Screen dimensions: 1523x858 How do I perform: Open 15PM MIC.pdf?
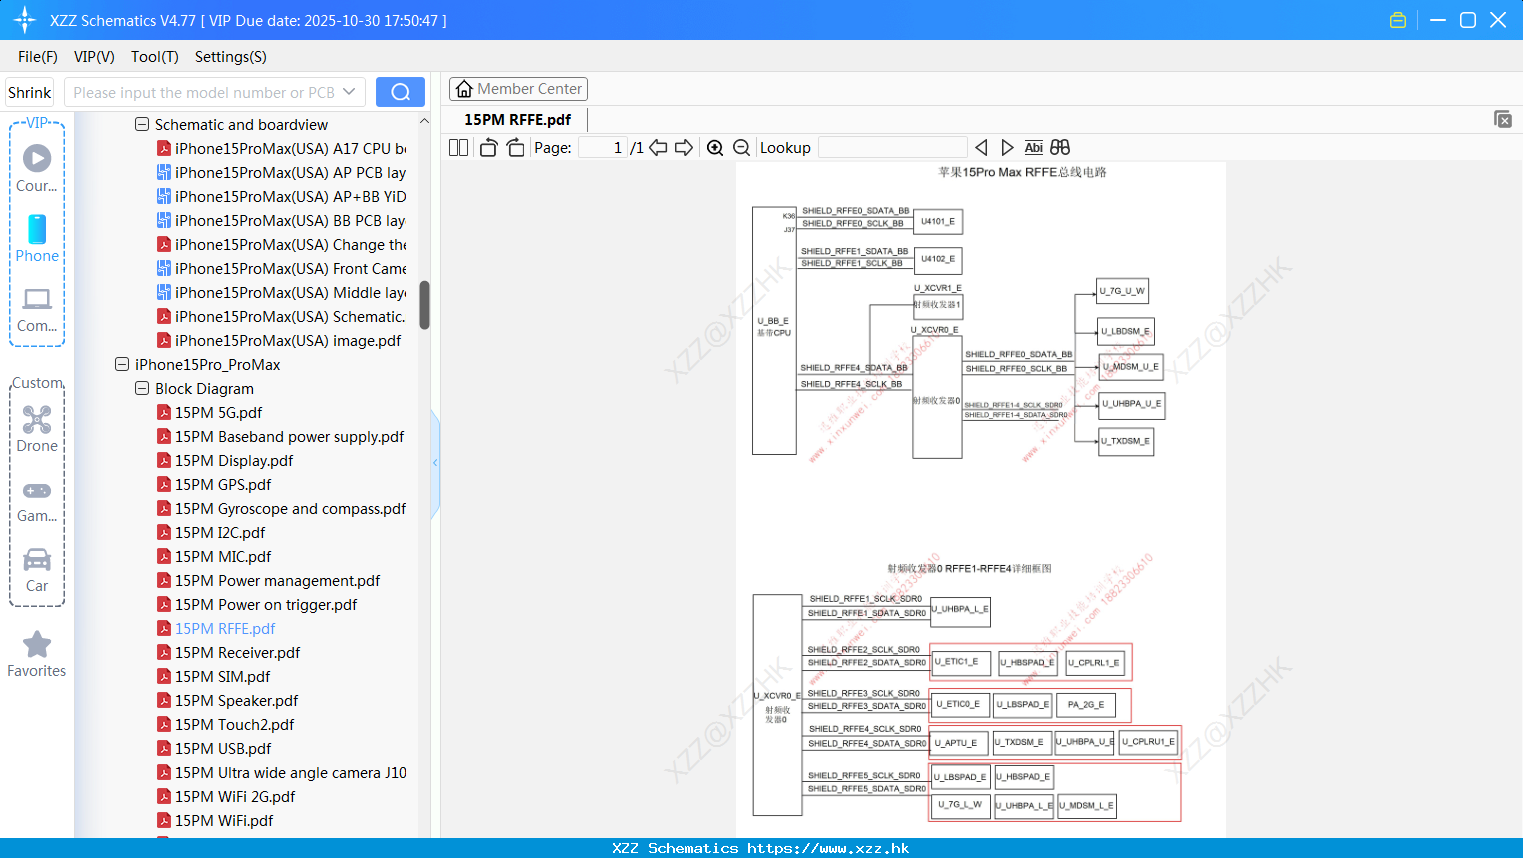[214, 557]
